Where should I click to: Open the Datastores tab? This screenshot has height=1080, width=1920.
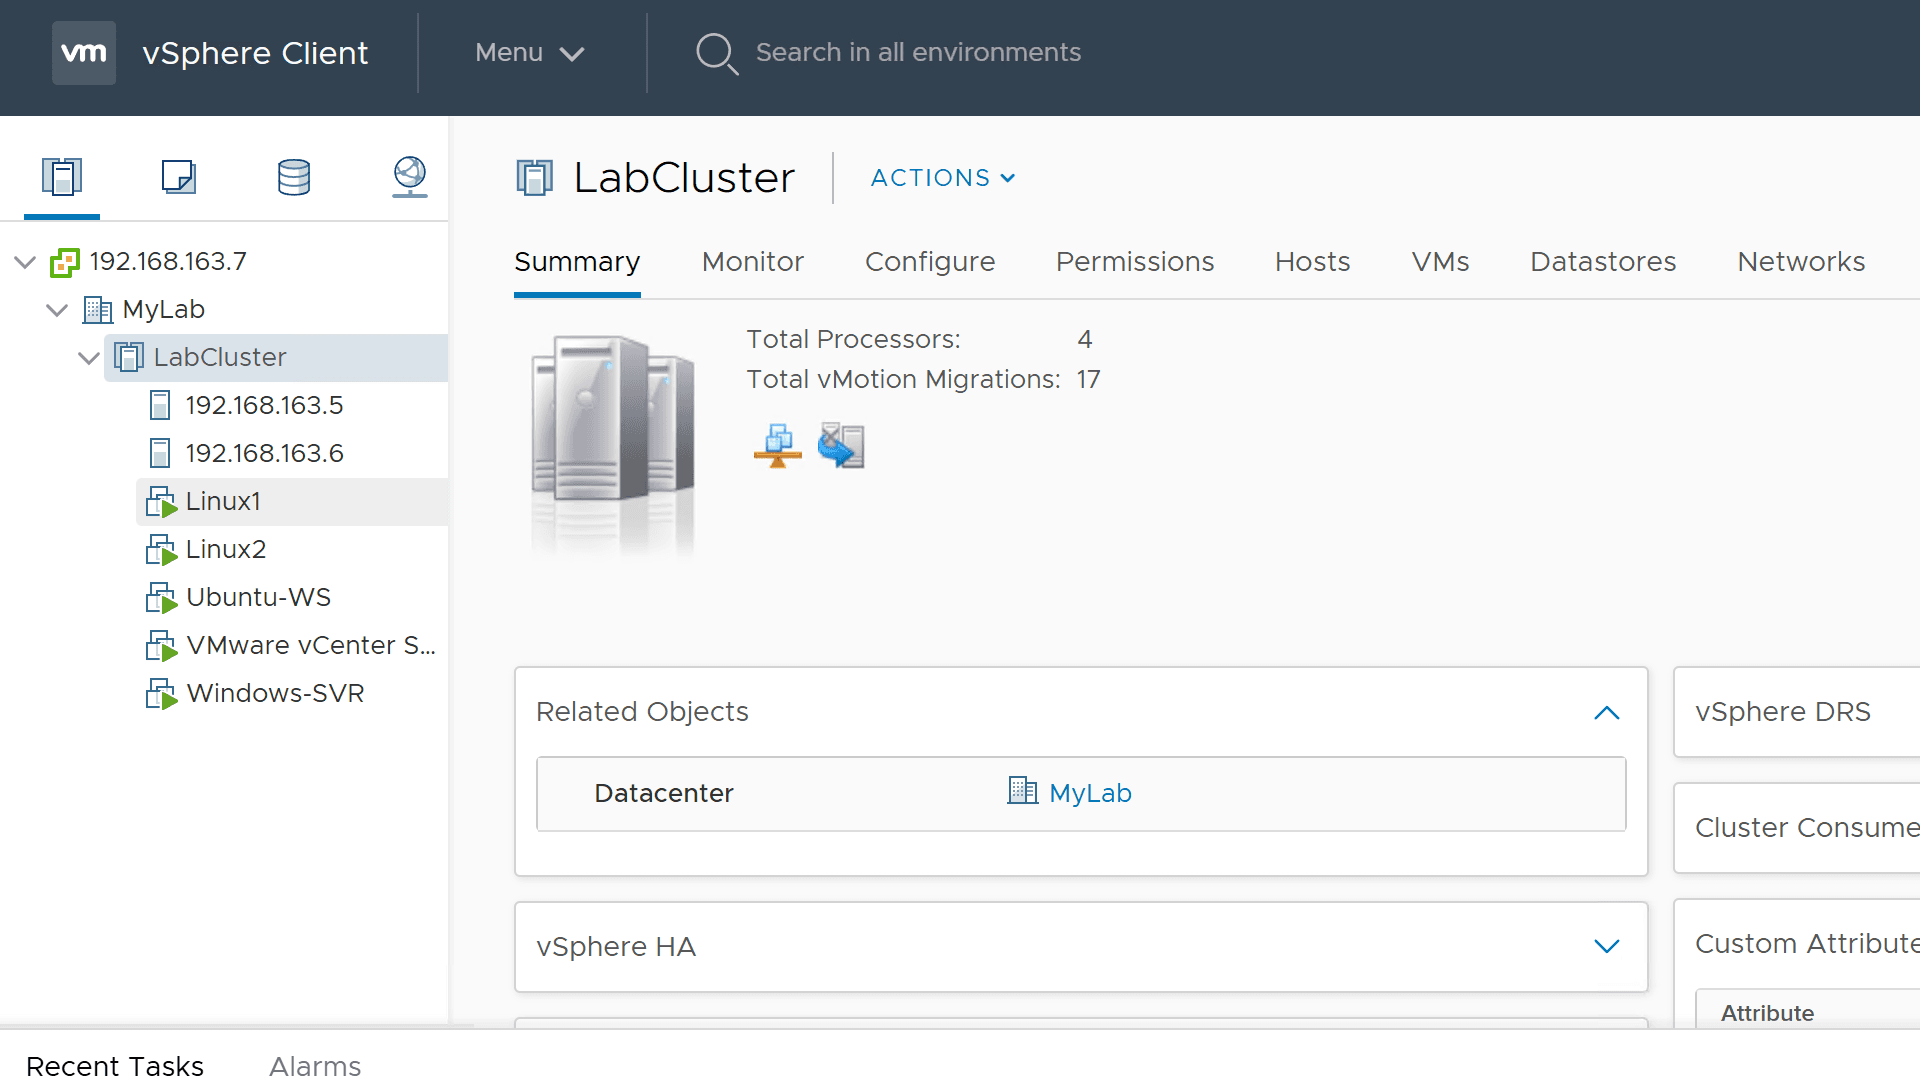coord(1603,262)
